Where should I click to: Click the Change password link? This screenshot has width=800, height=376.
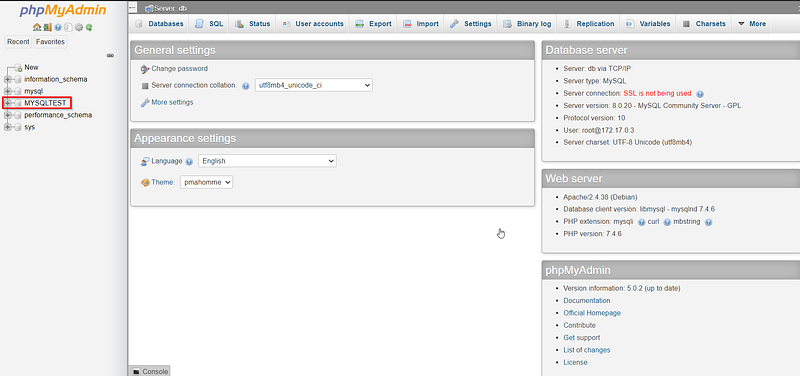coord(180,68)
